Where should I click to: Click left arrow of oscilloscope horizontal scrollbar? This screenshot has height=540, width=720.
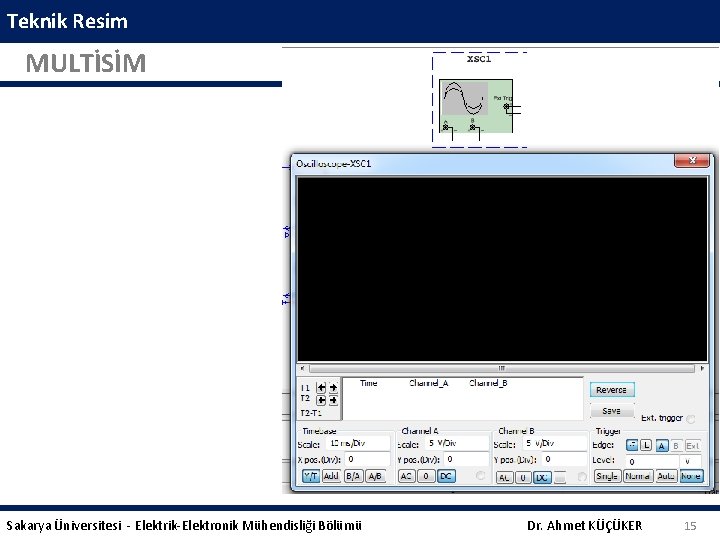point(302,368)
